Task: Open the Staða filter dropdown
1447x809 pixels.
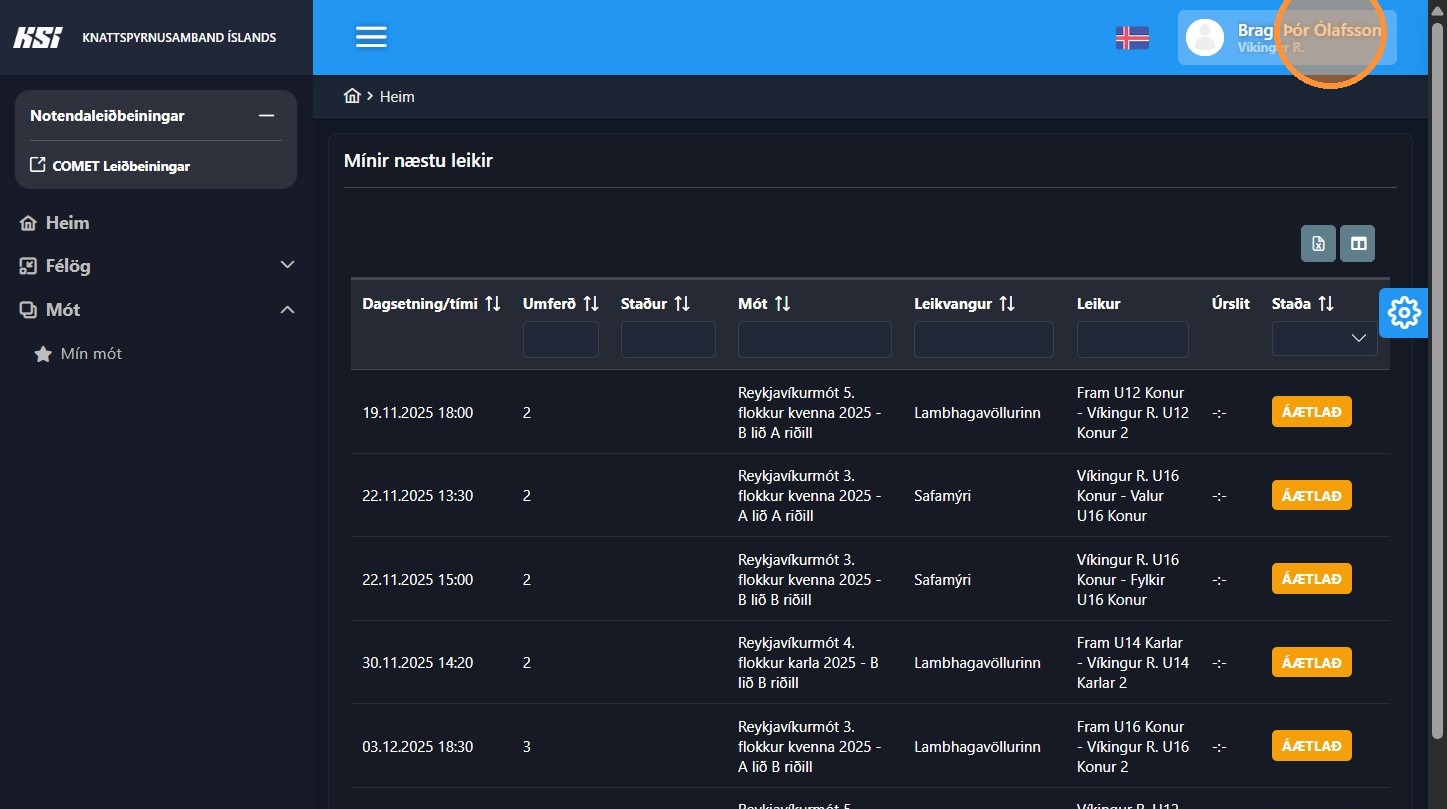Action: 1325,338
